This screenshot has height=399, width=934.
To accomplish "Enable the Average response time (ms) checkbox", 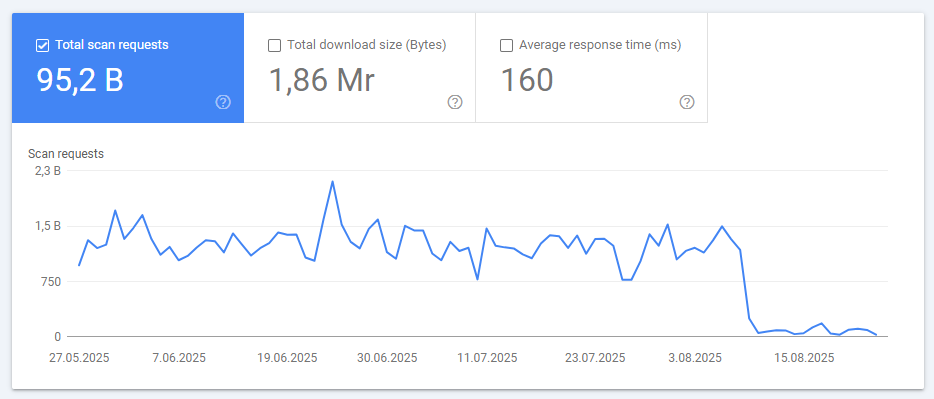I will point(506,45).
